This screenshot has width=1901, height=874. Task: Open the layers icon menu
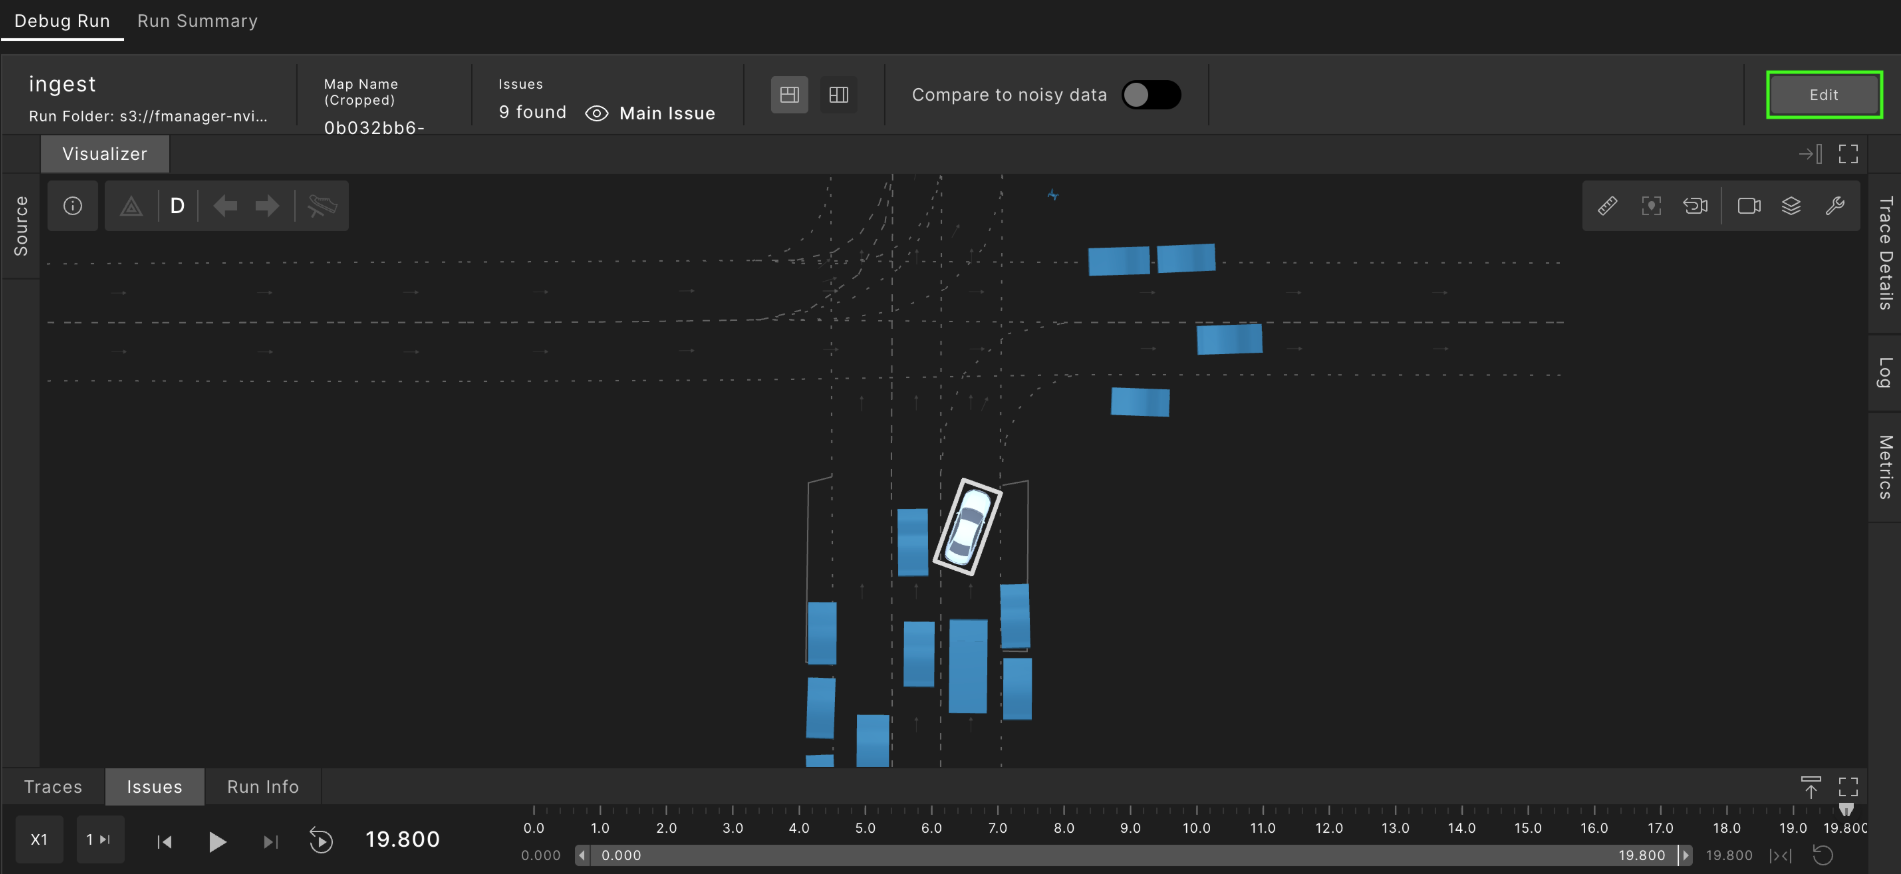click(x=1791, y=206)
